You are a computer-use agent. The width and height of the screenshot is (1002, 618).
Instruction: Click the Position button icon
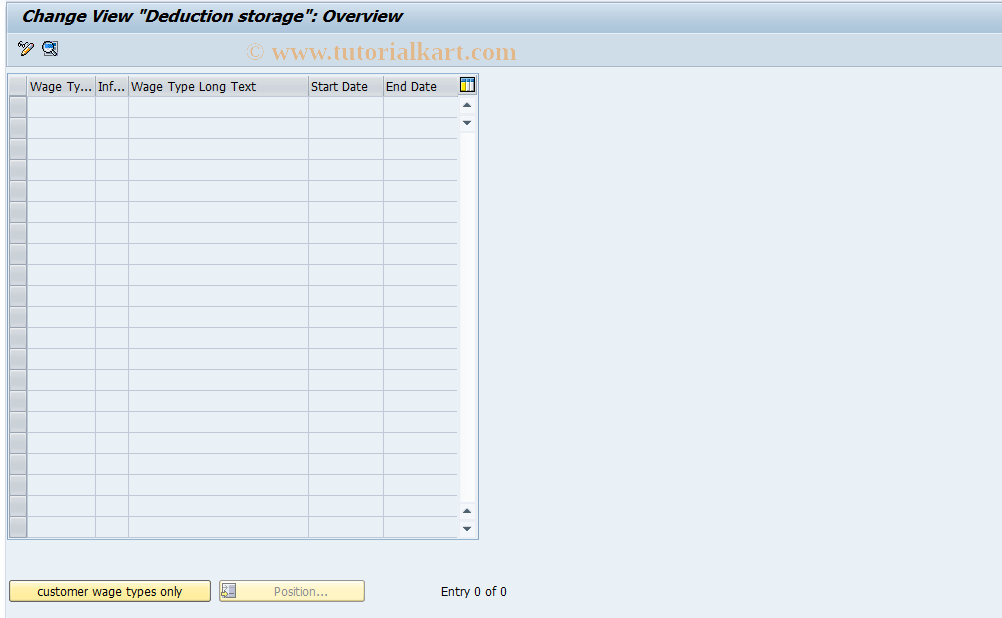(229, 591)
